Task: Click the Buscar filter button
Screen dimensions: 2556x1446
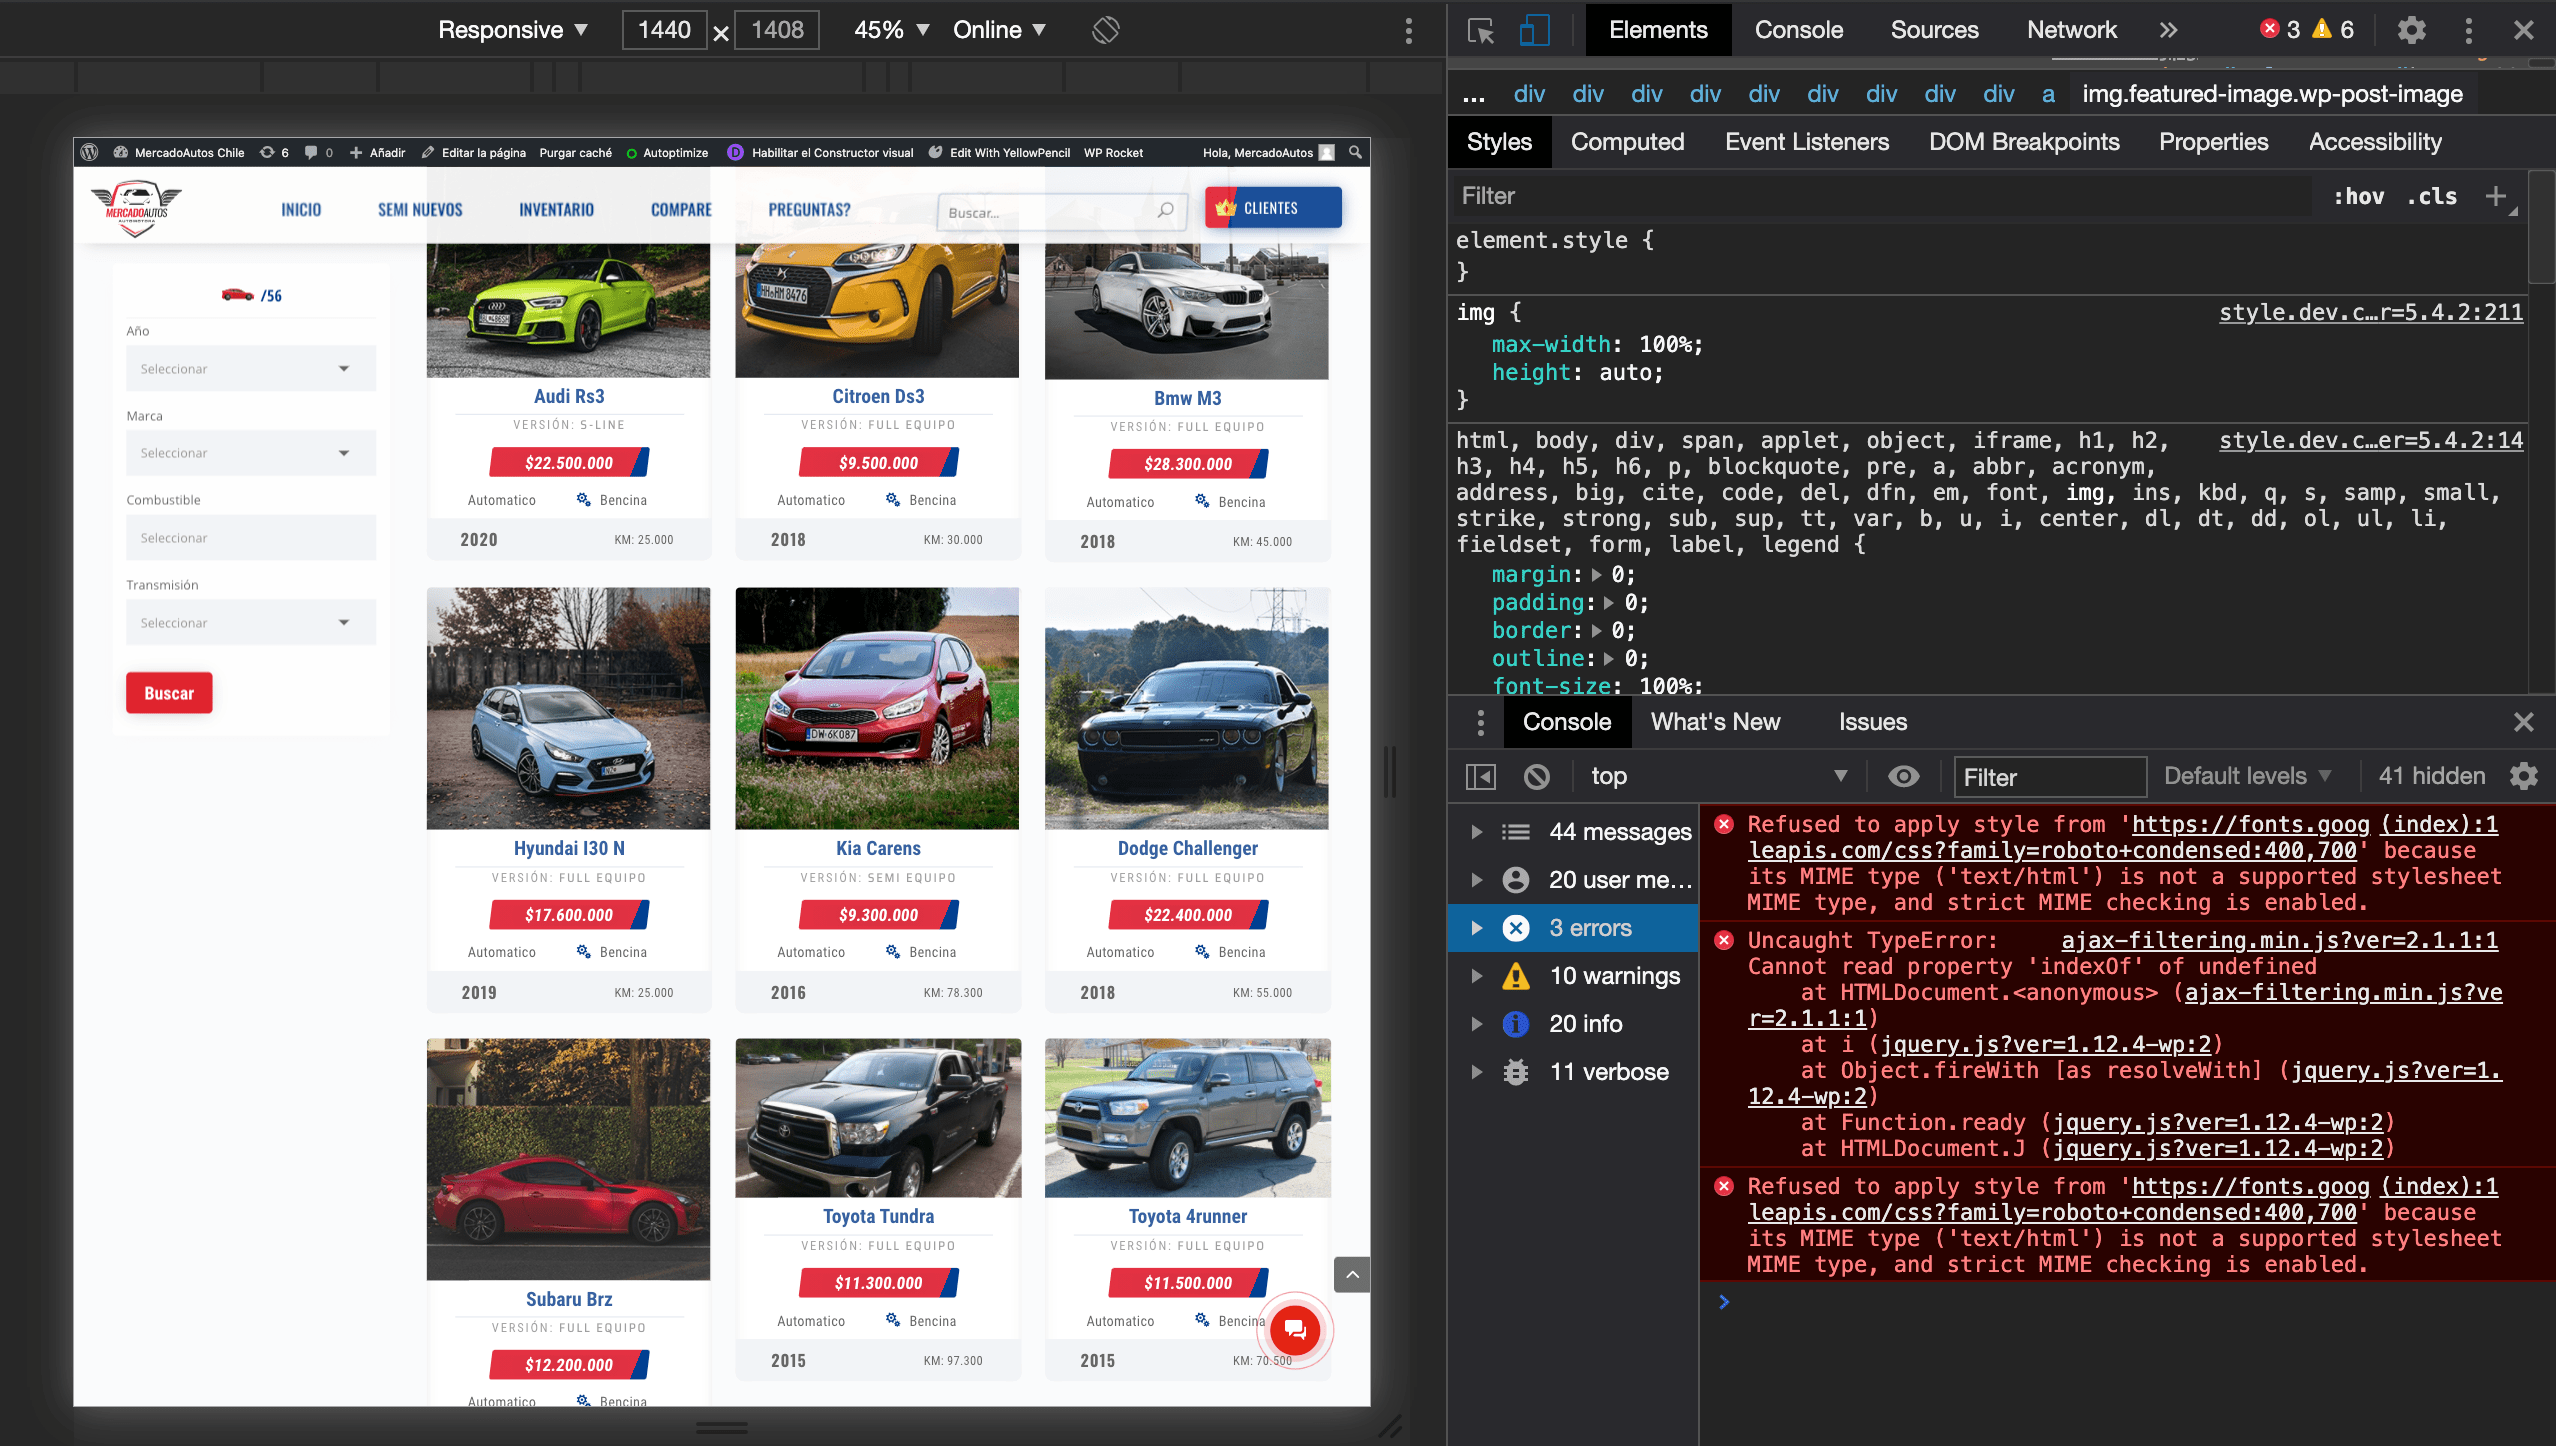Action: point(169,693)
